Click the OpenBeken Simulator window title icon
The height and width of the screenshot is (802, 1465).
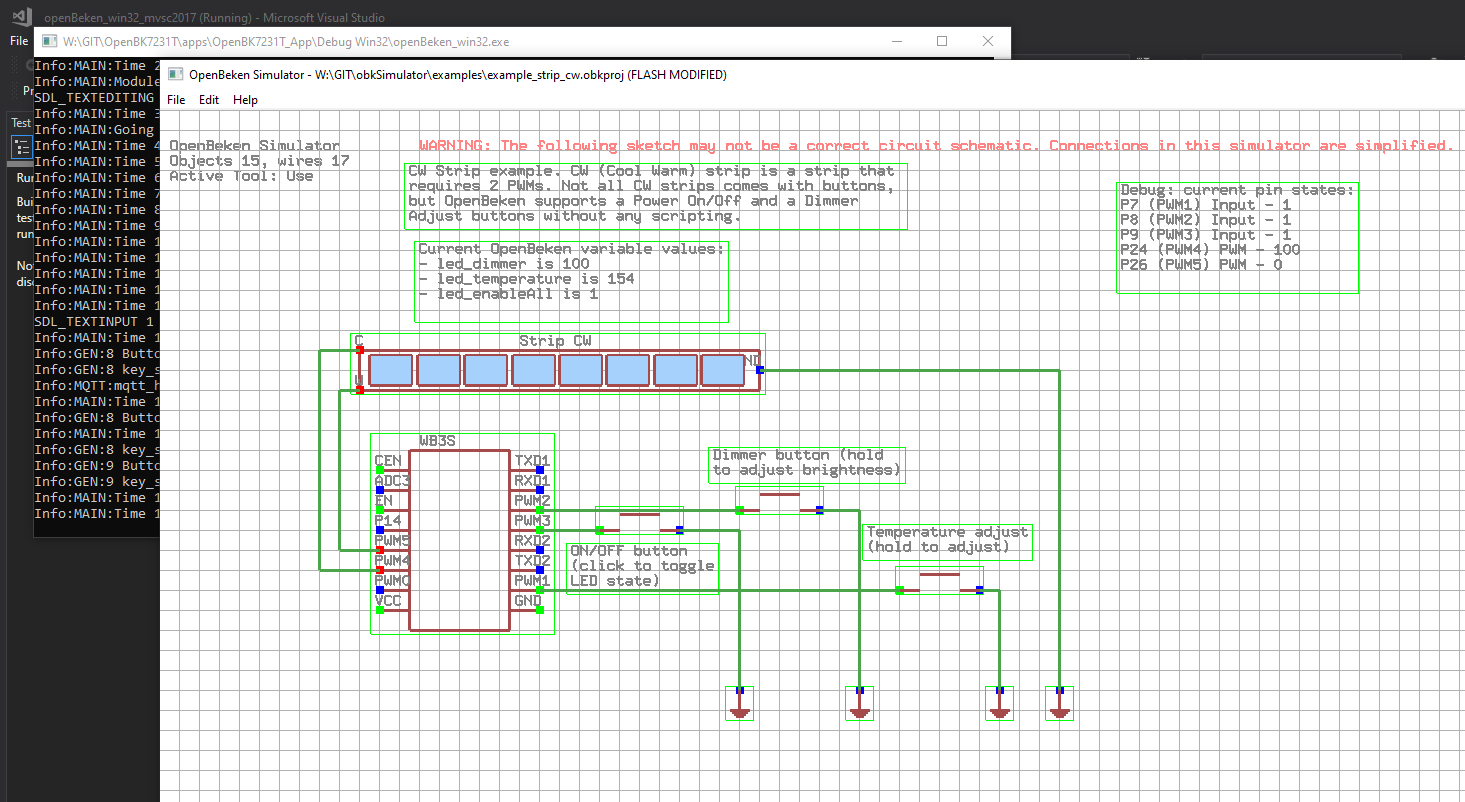coord(176,74)
